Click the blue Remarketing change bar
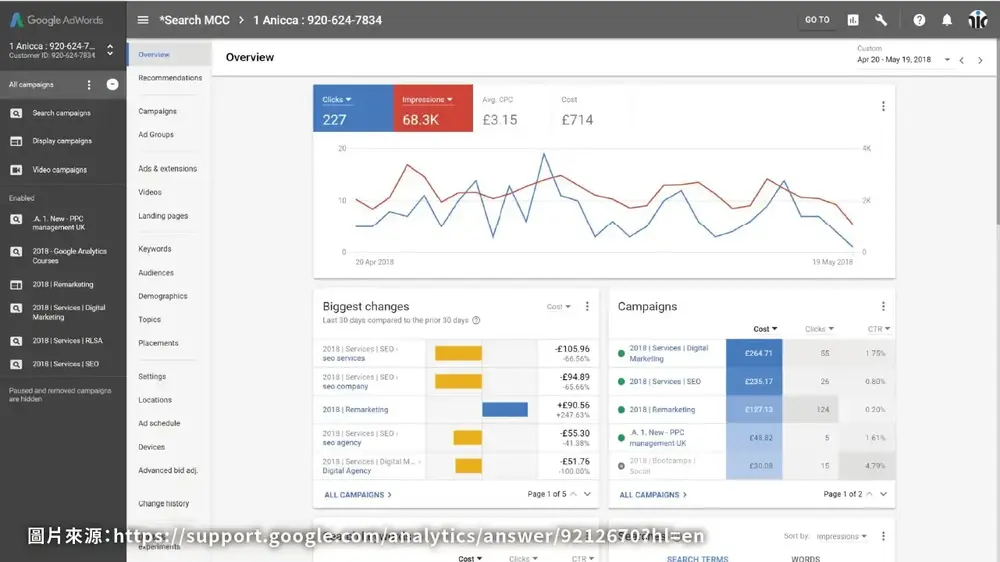1000x562 pixels. (504, 410)
